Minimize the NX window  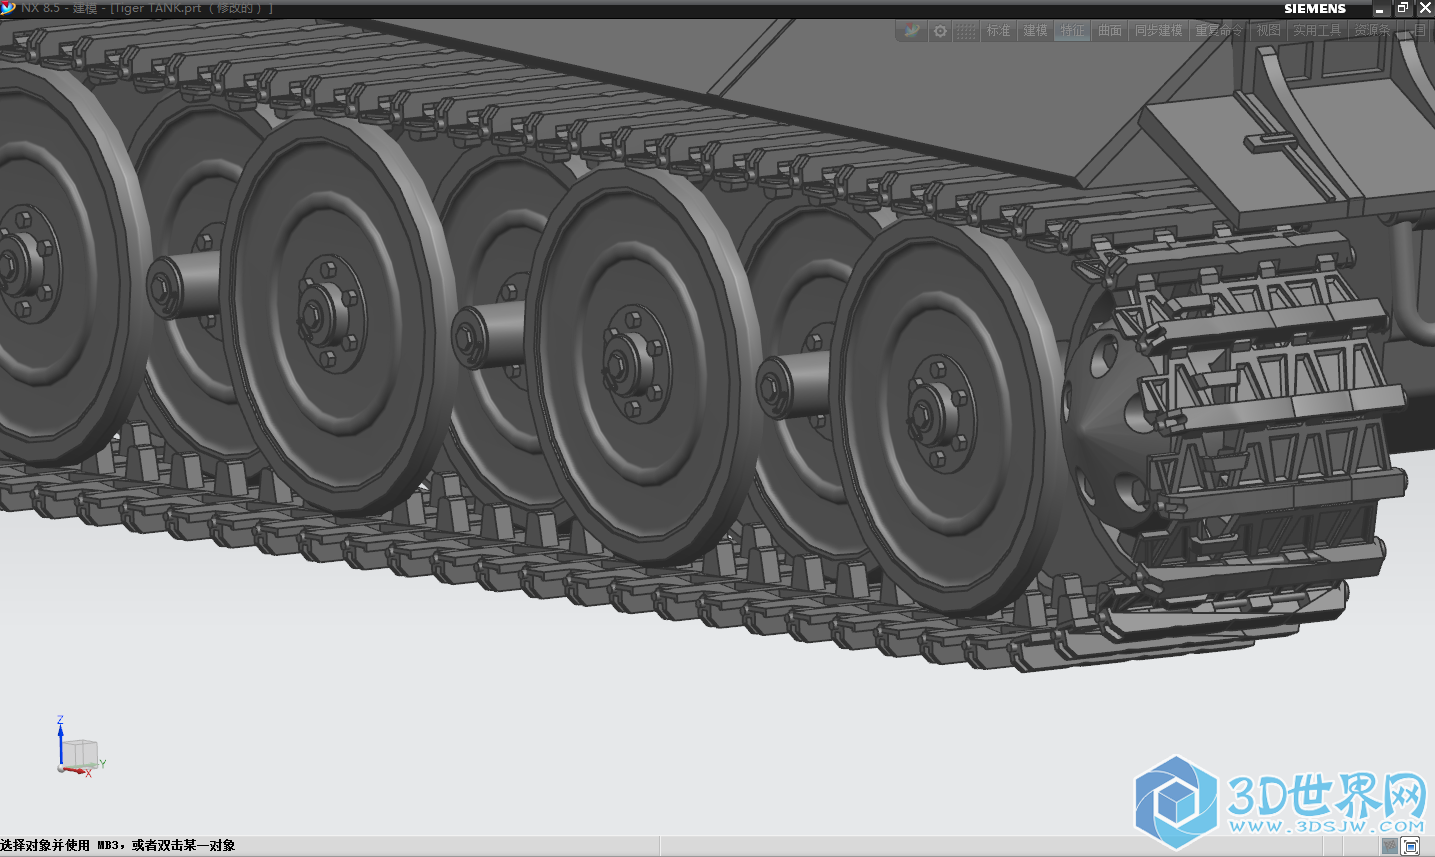click(x=1379, y=8)
